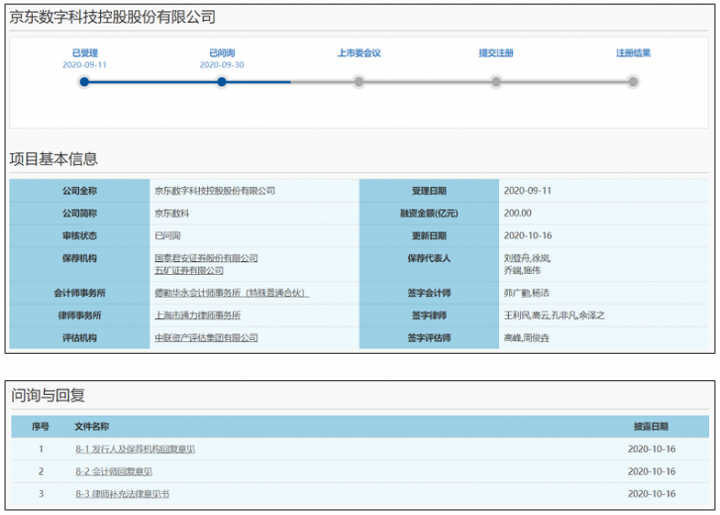Screen dimensions: 720x515
Task: Click the 已受理 timeline dot
Action: point(84,82)
